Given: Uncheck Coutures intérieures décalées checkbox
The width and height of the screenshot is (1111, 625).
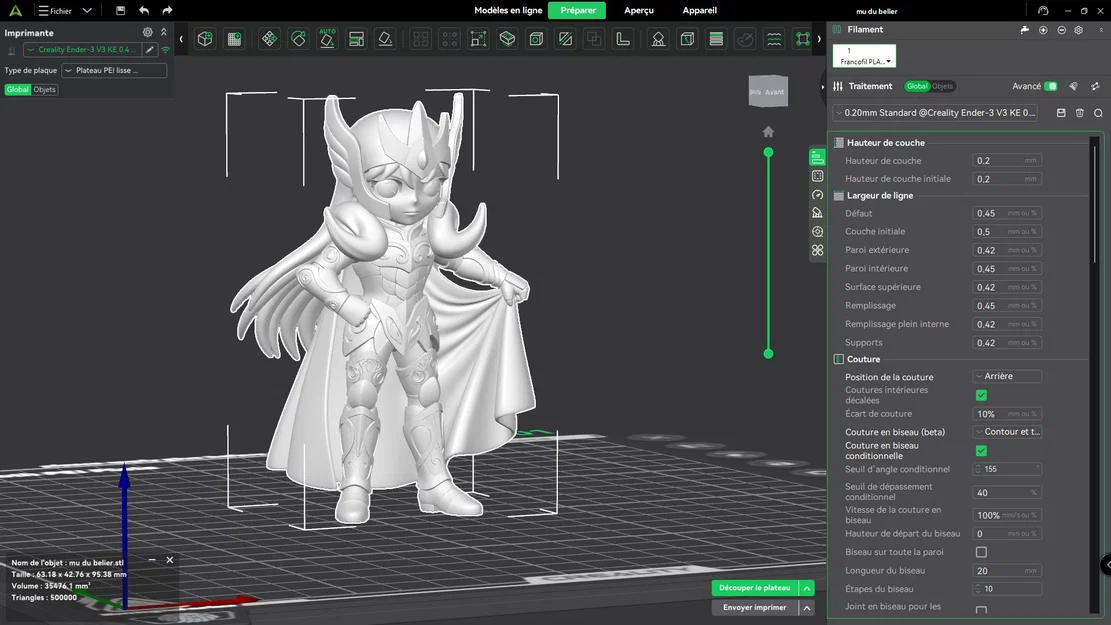Looking at the screenshot, I should point(981,395).
